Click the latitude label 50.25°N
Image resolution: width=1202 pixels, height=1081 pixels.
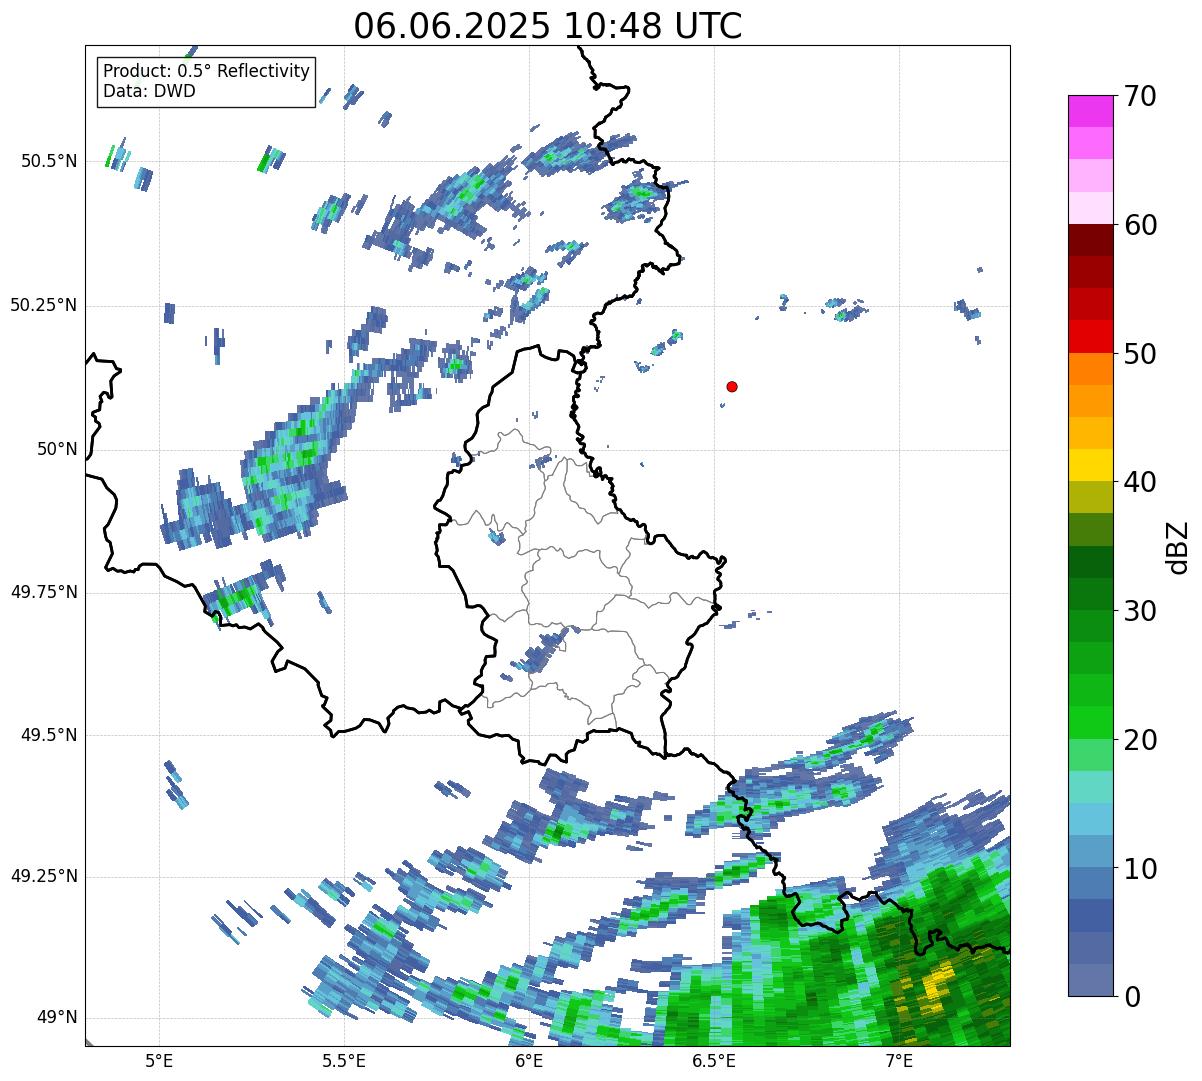point(44,305)
